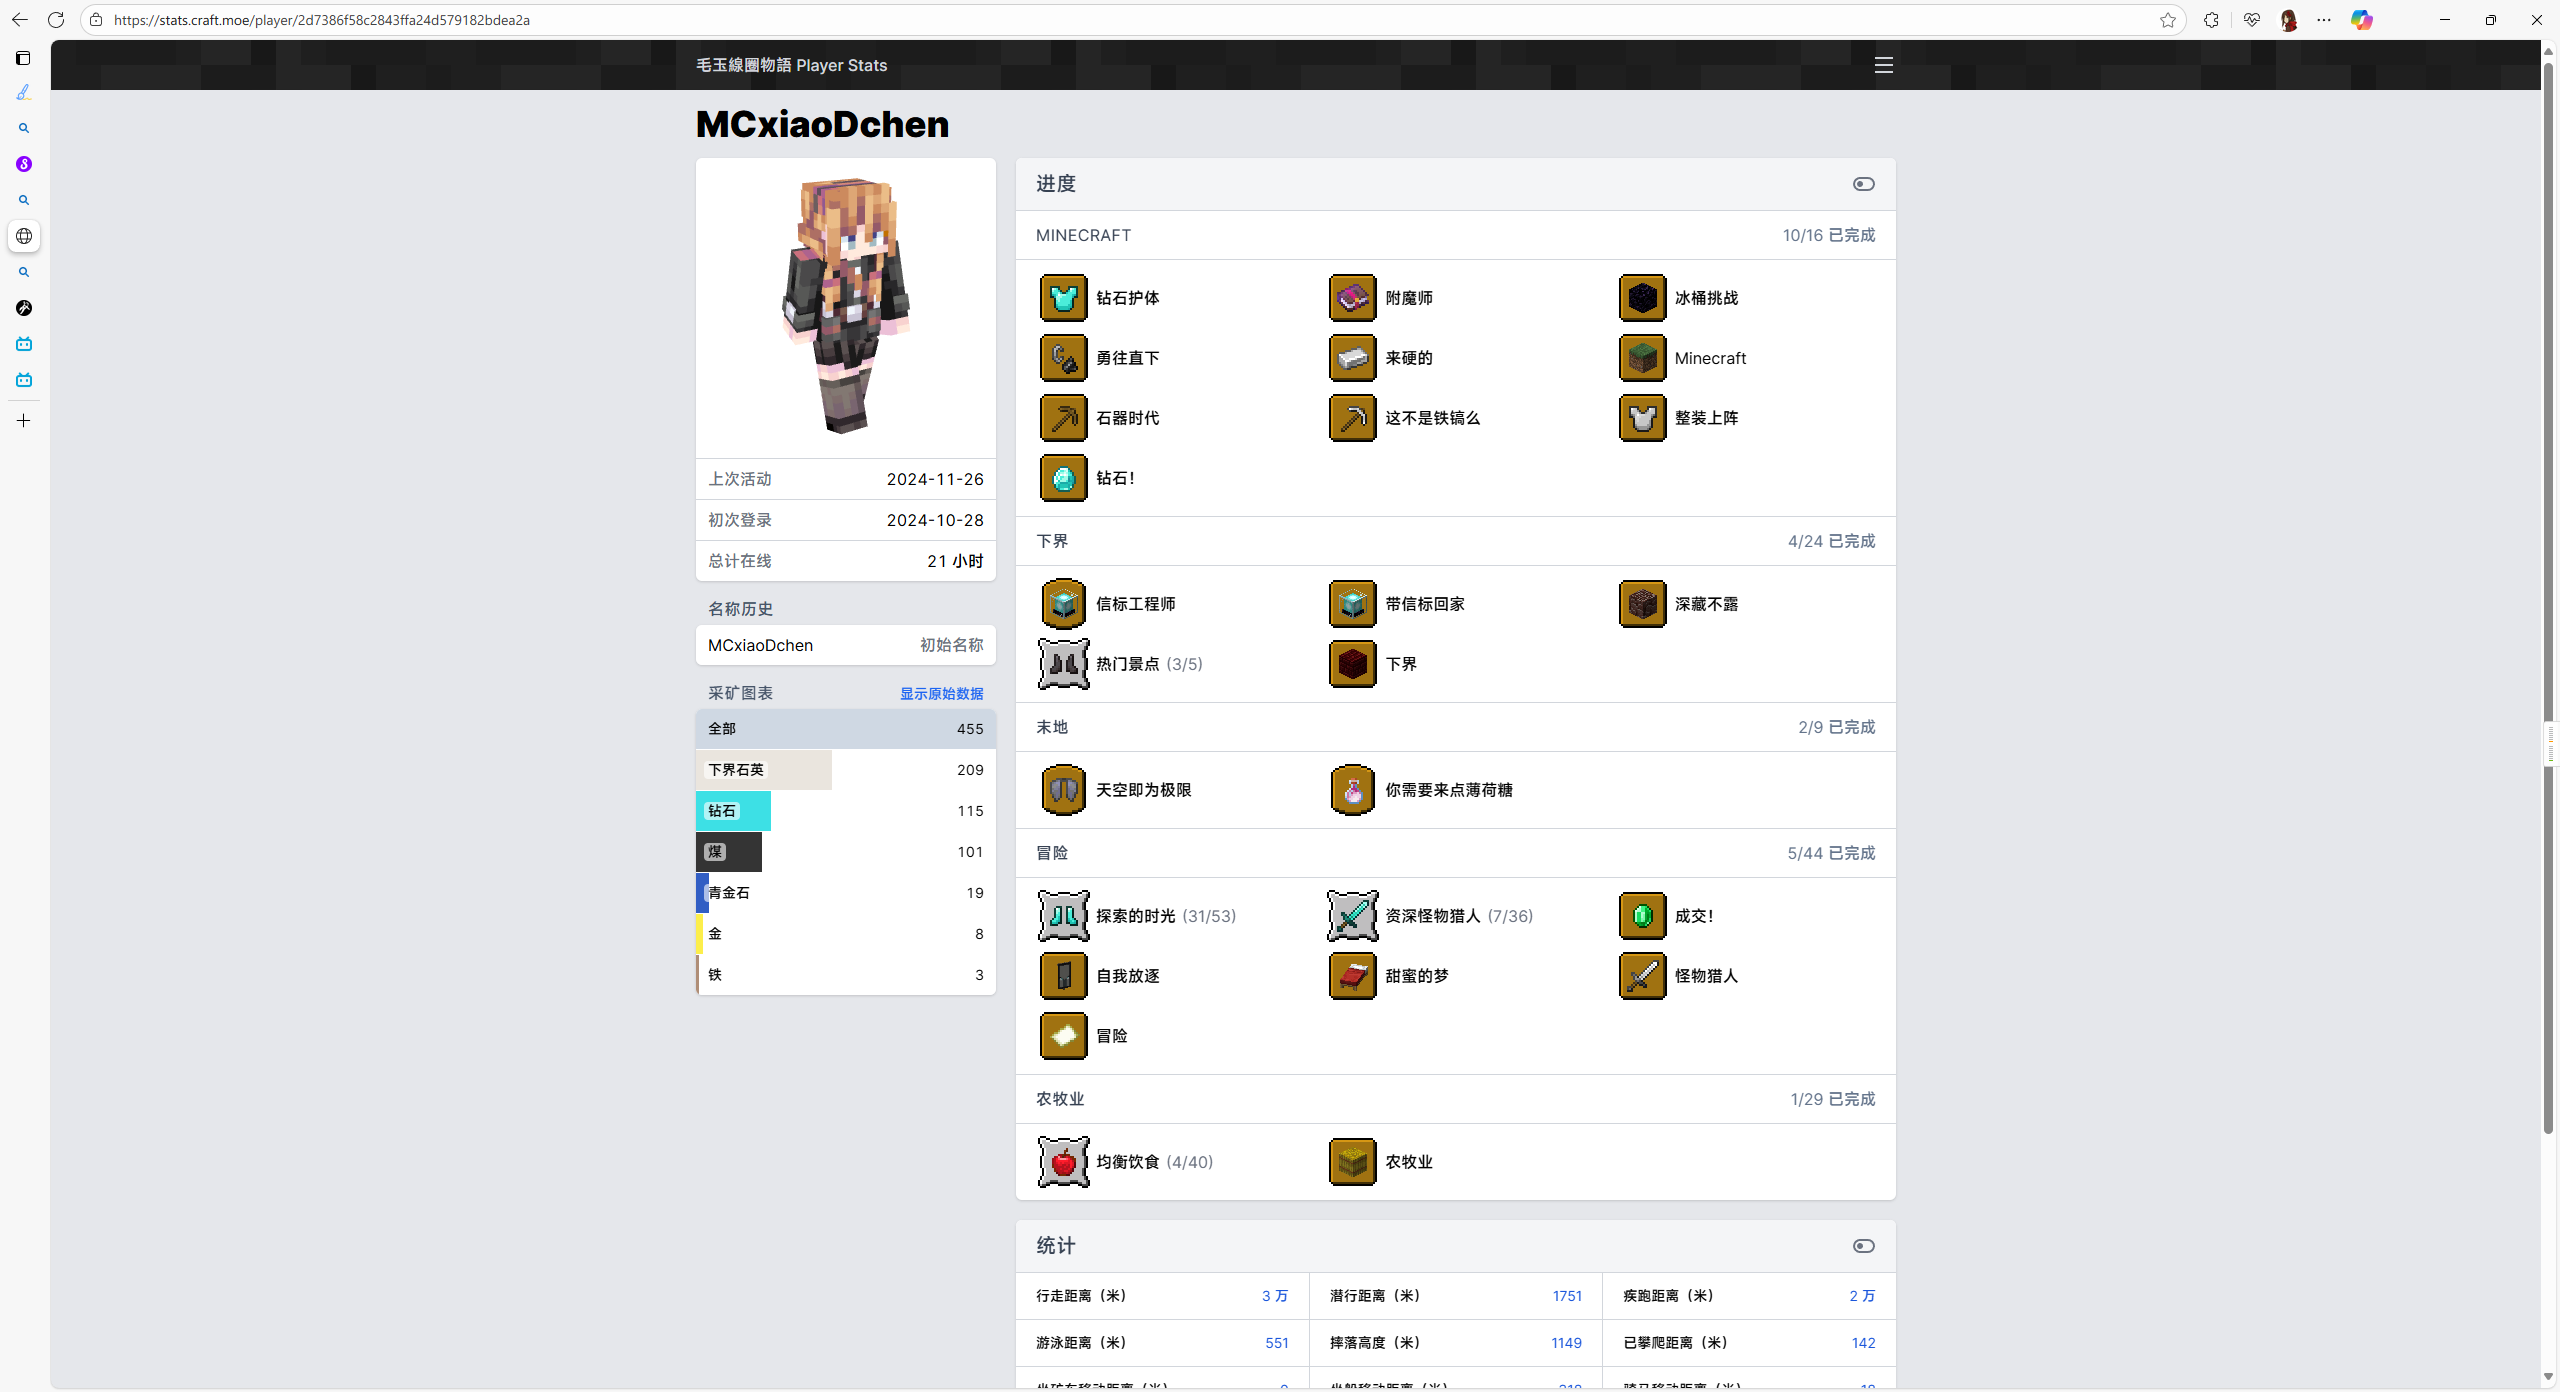
Task: Open browser settings and more menu
Action: click(x=2324, y=20)
